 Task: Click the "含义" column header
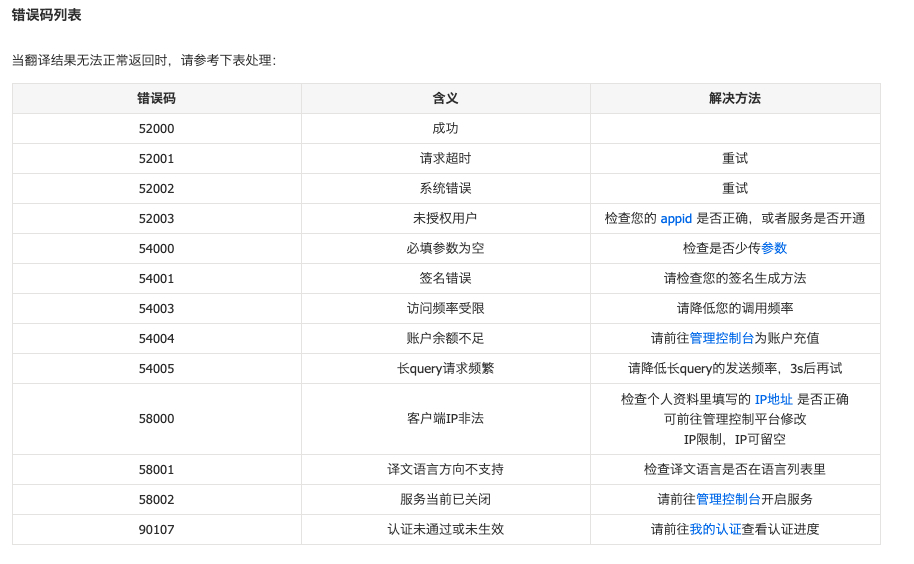coord(445,98)
